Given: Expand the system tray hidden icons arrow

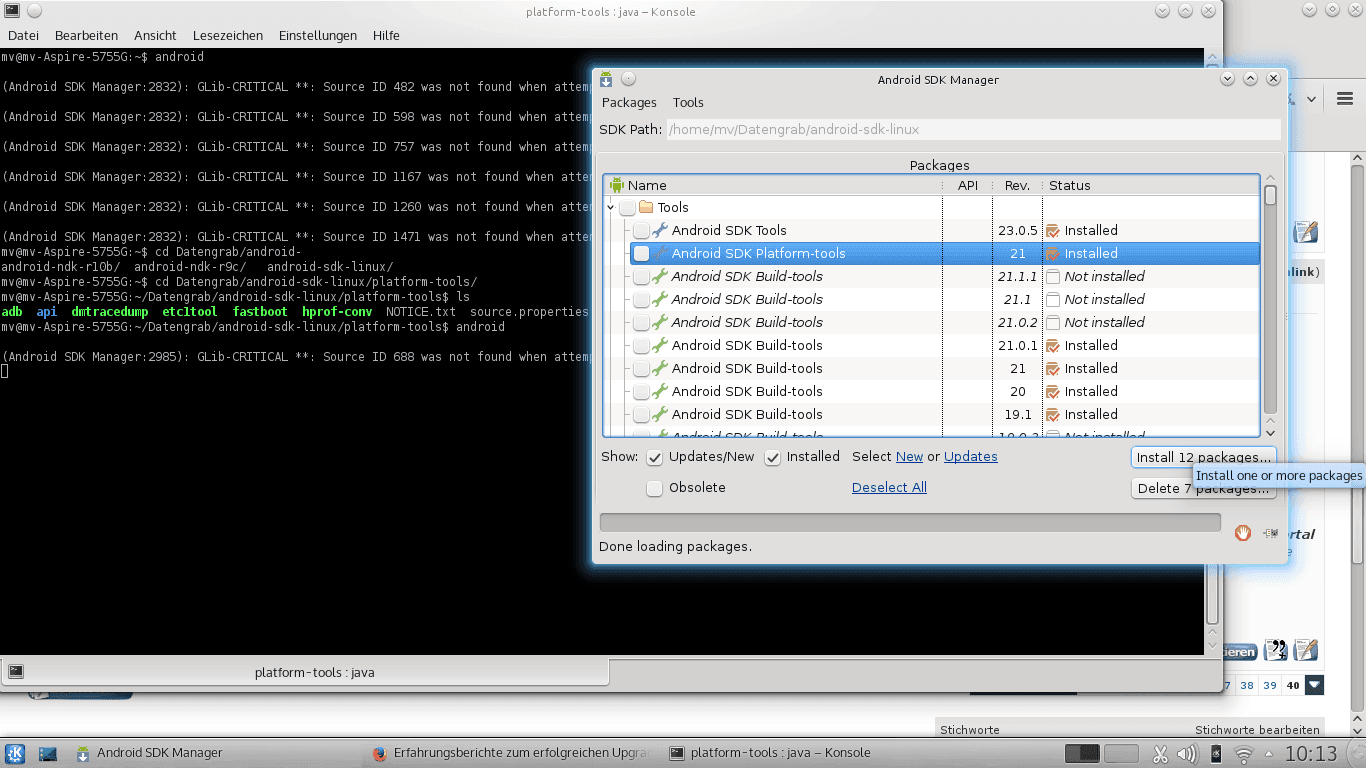Looking at the screenshot, I should (1268, 754).
